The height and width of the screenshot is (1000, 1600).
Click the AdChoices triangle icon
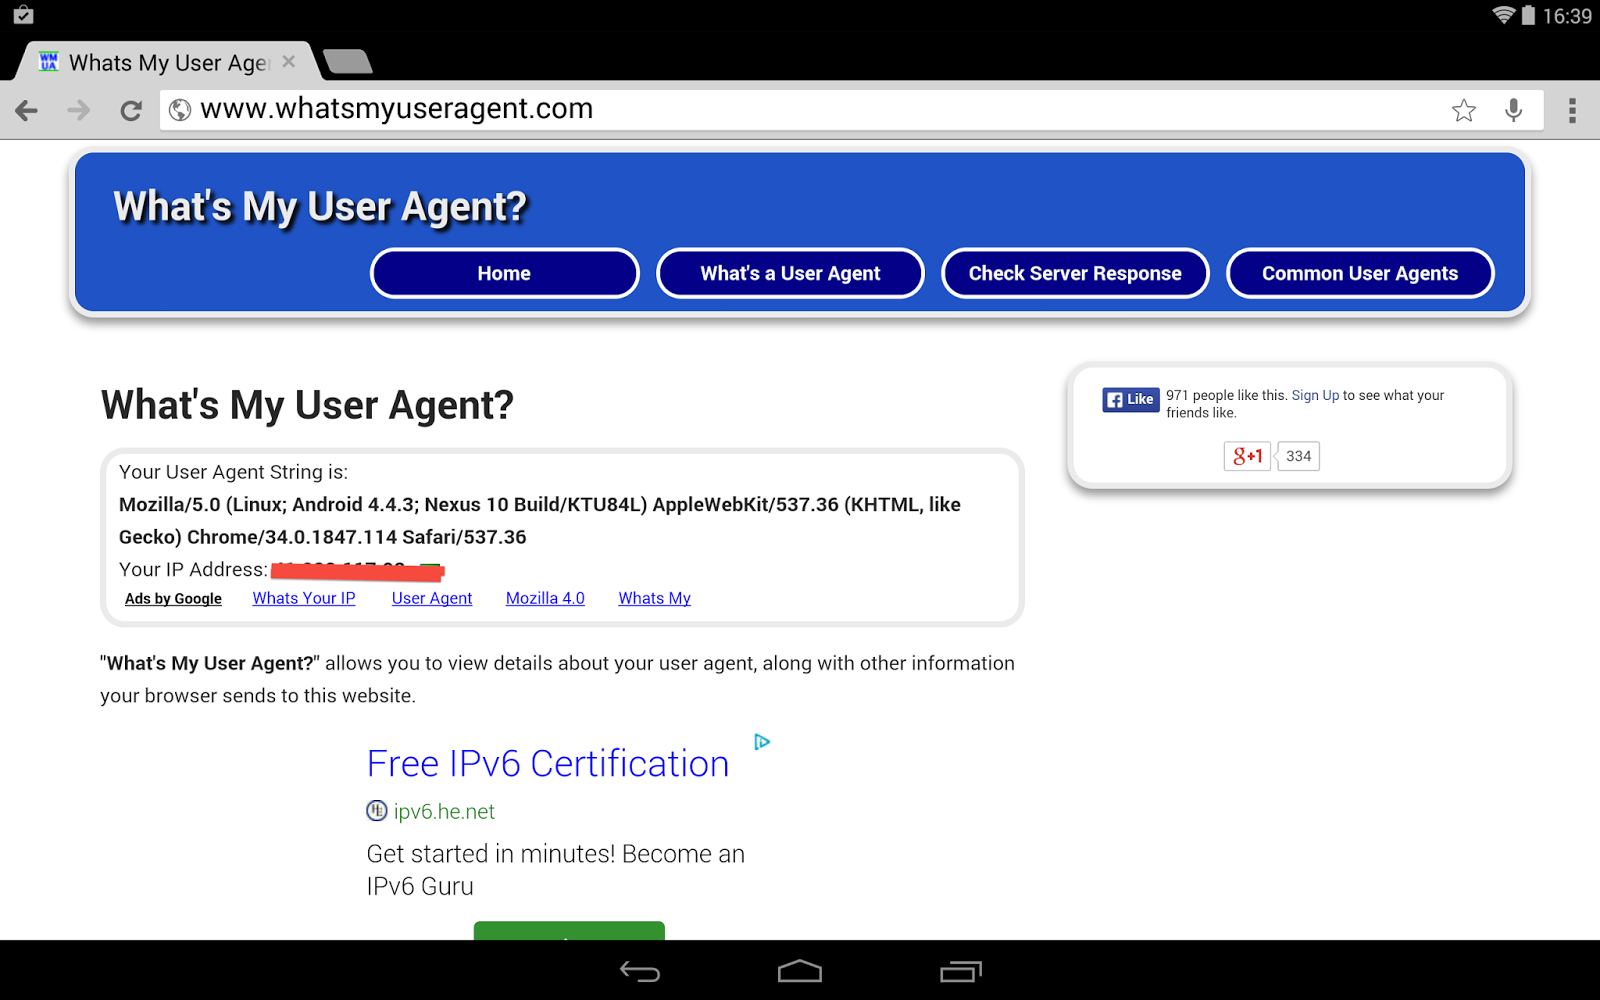[x=762, y=742]
